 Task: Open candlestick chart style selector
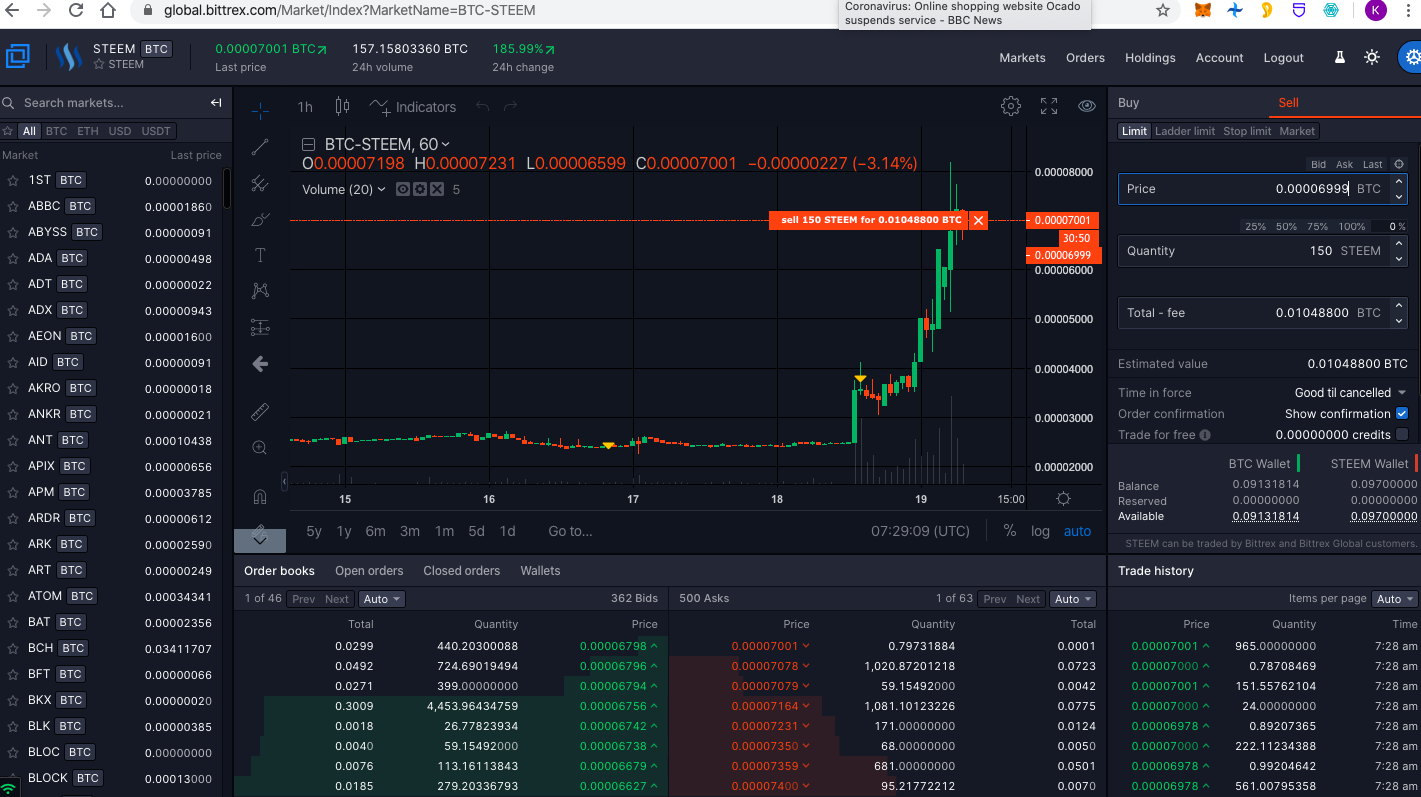[x=342, y=106]
